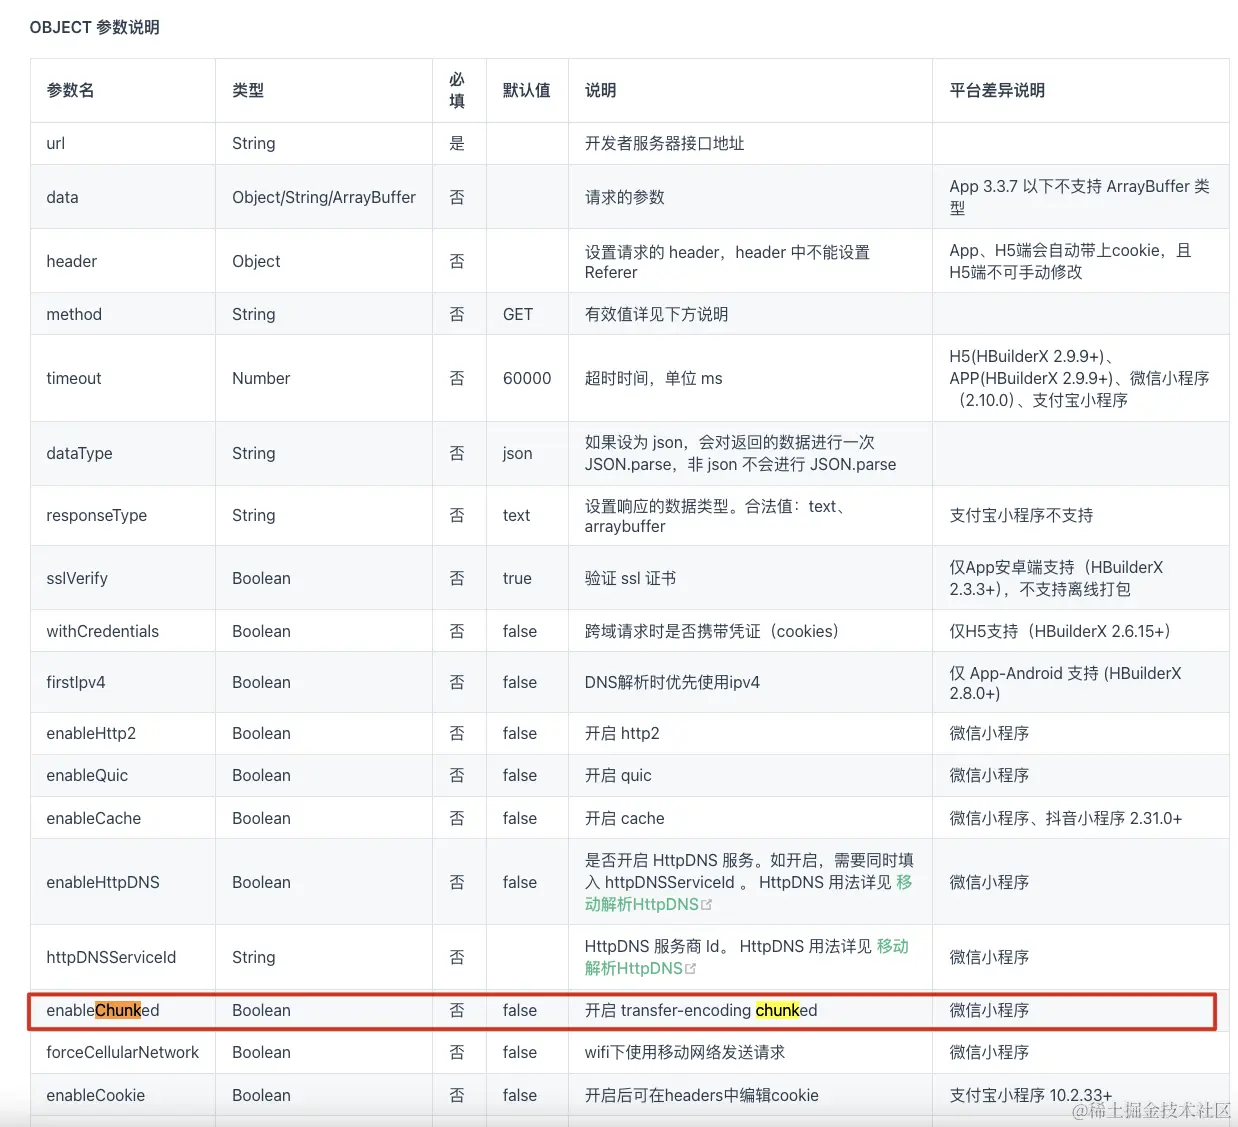Click 微信小程序、抖音小程序 2.31.0+ note
This screenshot has height=1127, width=1238.
1065,818
